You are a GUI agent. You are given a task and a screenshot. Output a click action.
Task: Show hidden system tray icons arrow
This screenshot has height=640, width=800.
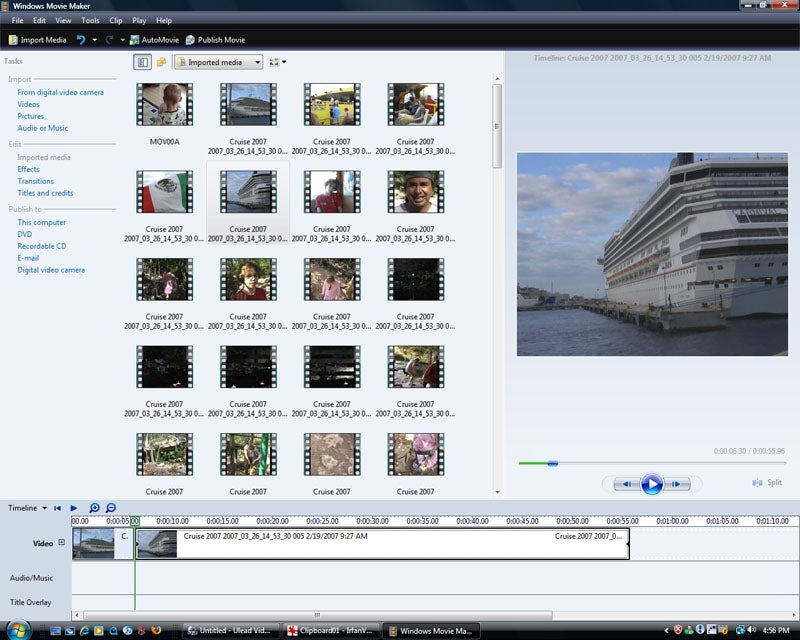click(x=666, y=631)
